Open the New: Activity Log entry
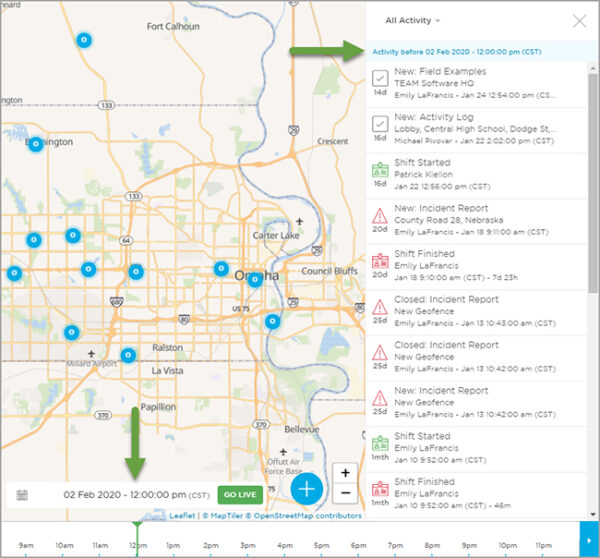The height and width of the screenshot is (558, 600). tap(476, 130)
